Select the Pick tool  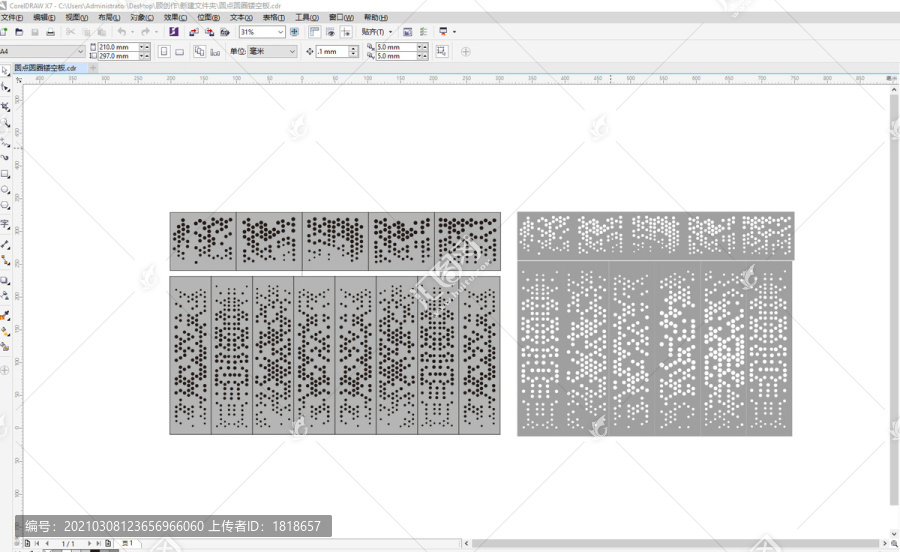(5, 71)
